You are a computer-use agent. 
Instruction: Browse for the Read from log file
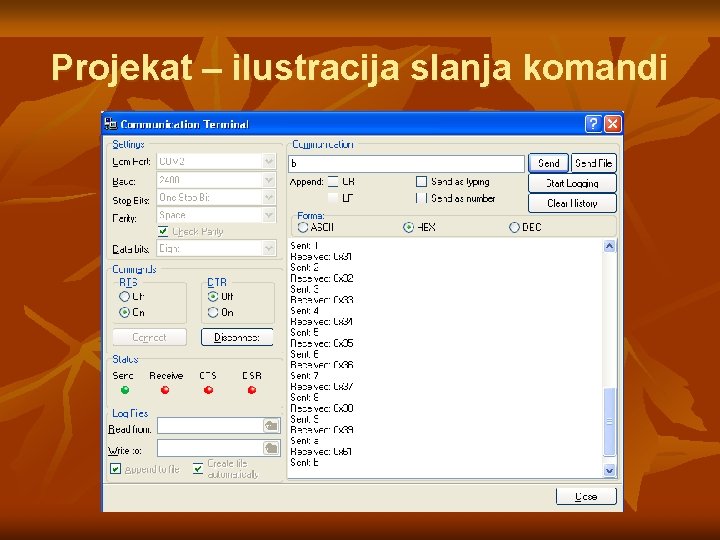click(271, 426)
